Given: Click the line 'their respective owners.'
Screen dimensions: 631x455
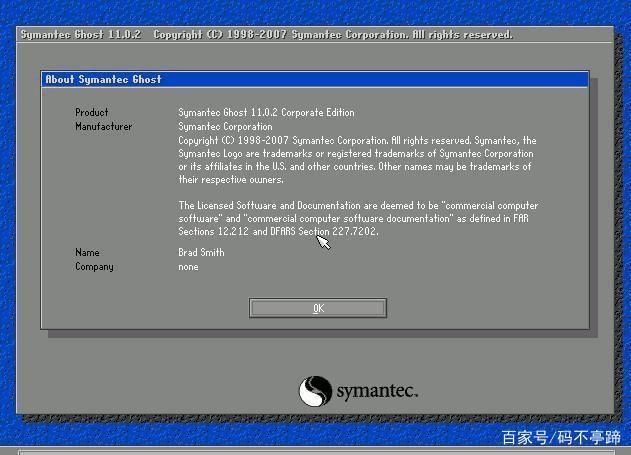Looking at the screenshot, I should click(x=231, y=179).
